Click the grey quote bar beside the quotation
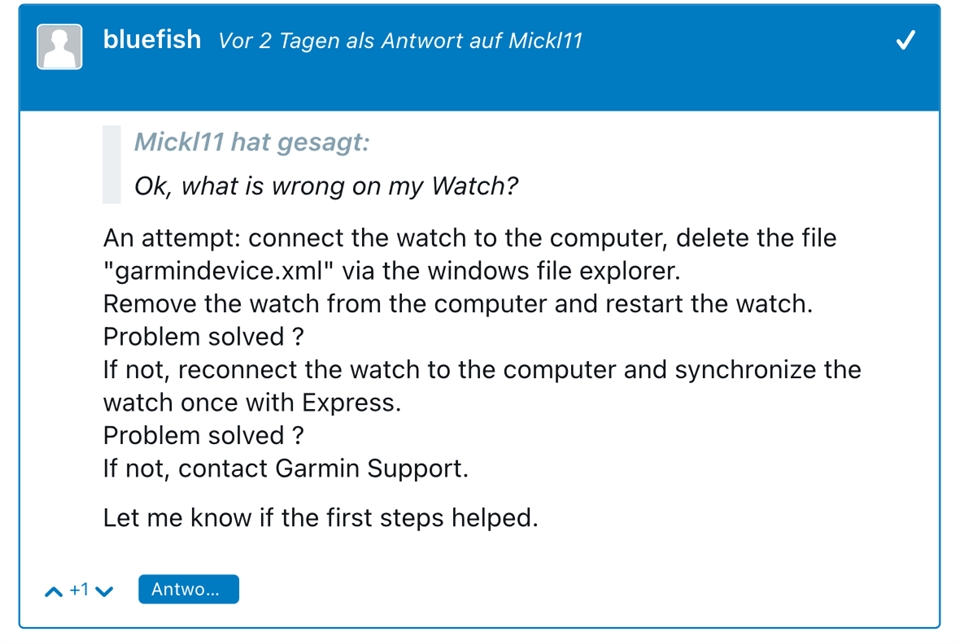This screenshot has height=644, width=959. pyautogui.click(x=111, y=164)
